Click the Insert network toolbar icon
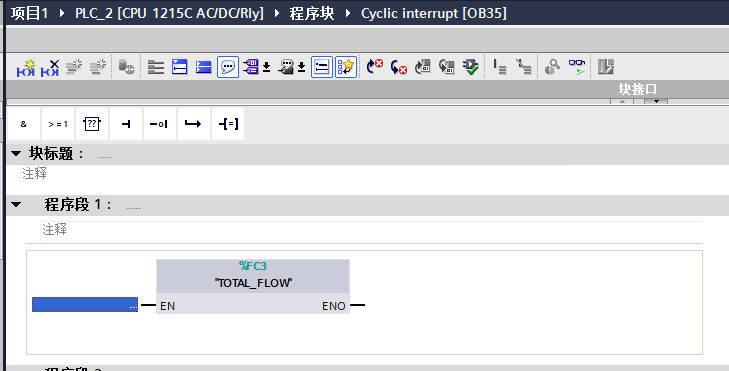 26,67
